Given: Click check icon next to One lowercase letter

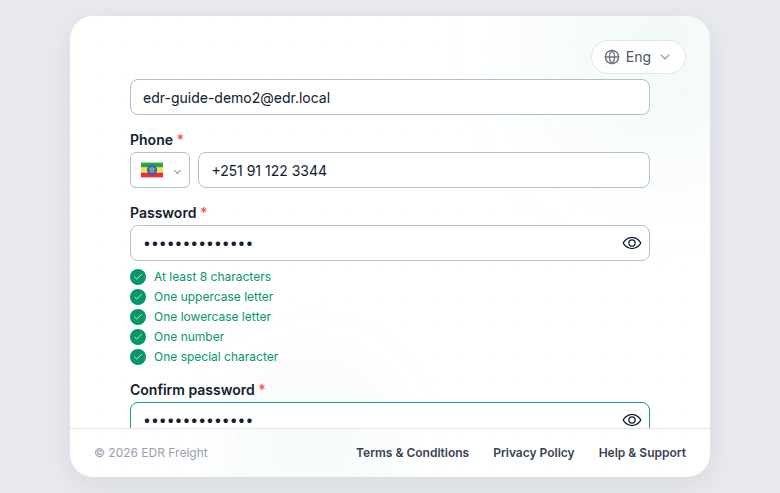Looking at the screenshot, I should click(138, 317).
